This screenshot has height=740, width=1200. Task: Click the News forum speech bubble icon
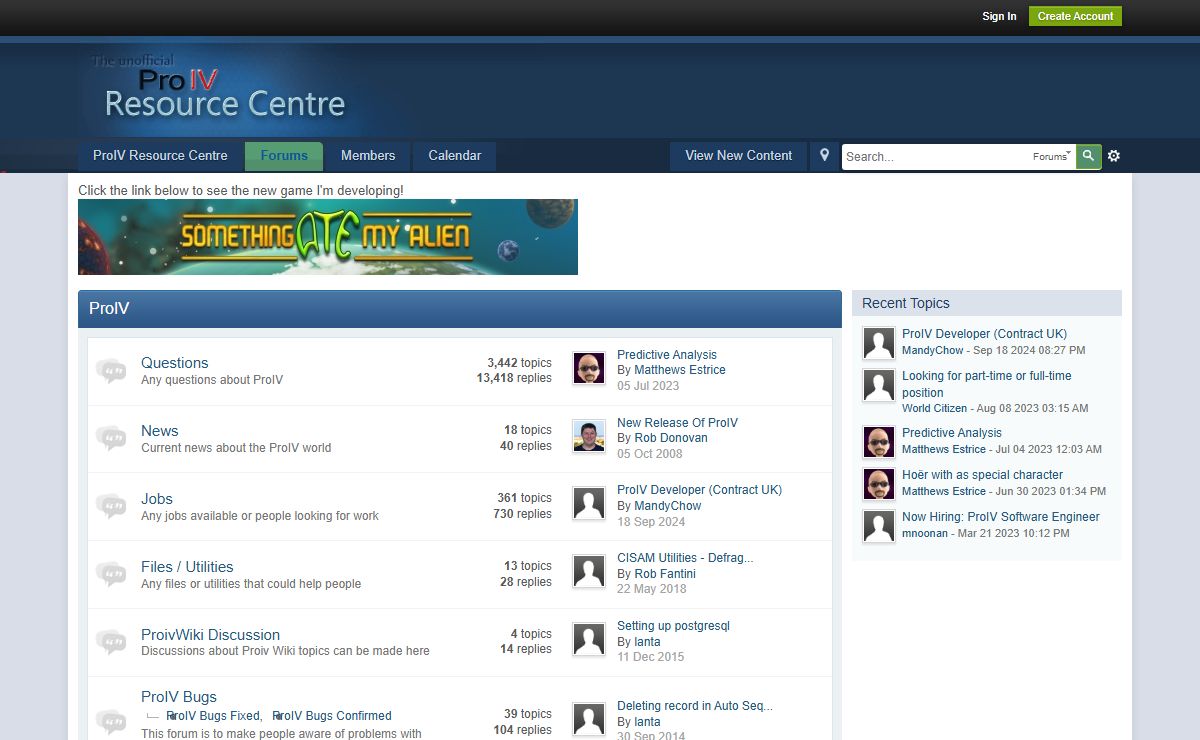point(111,439)
